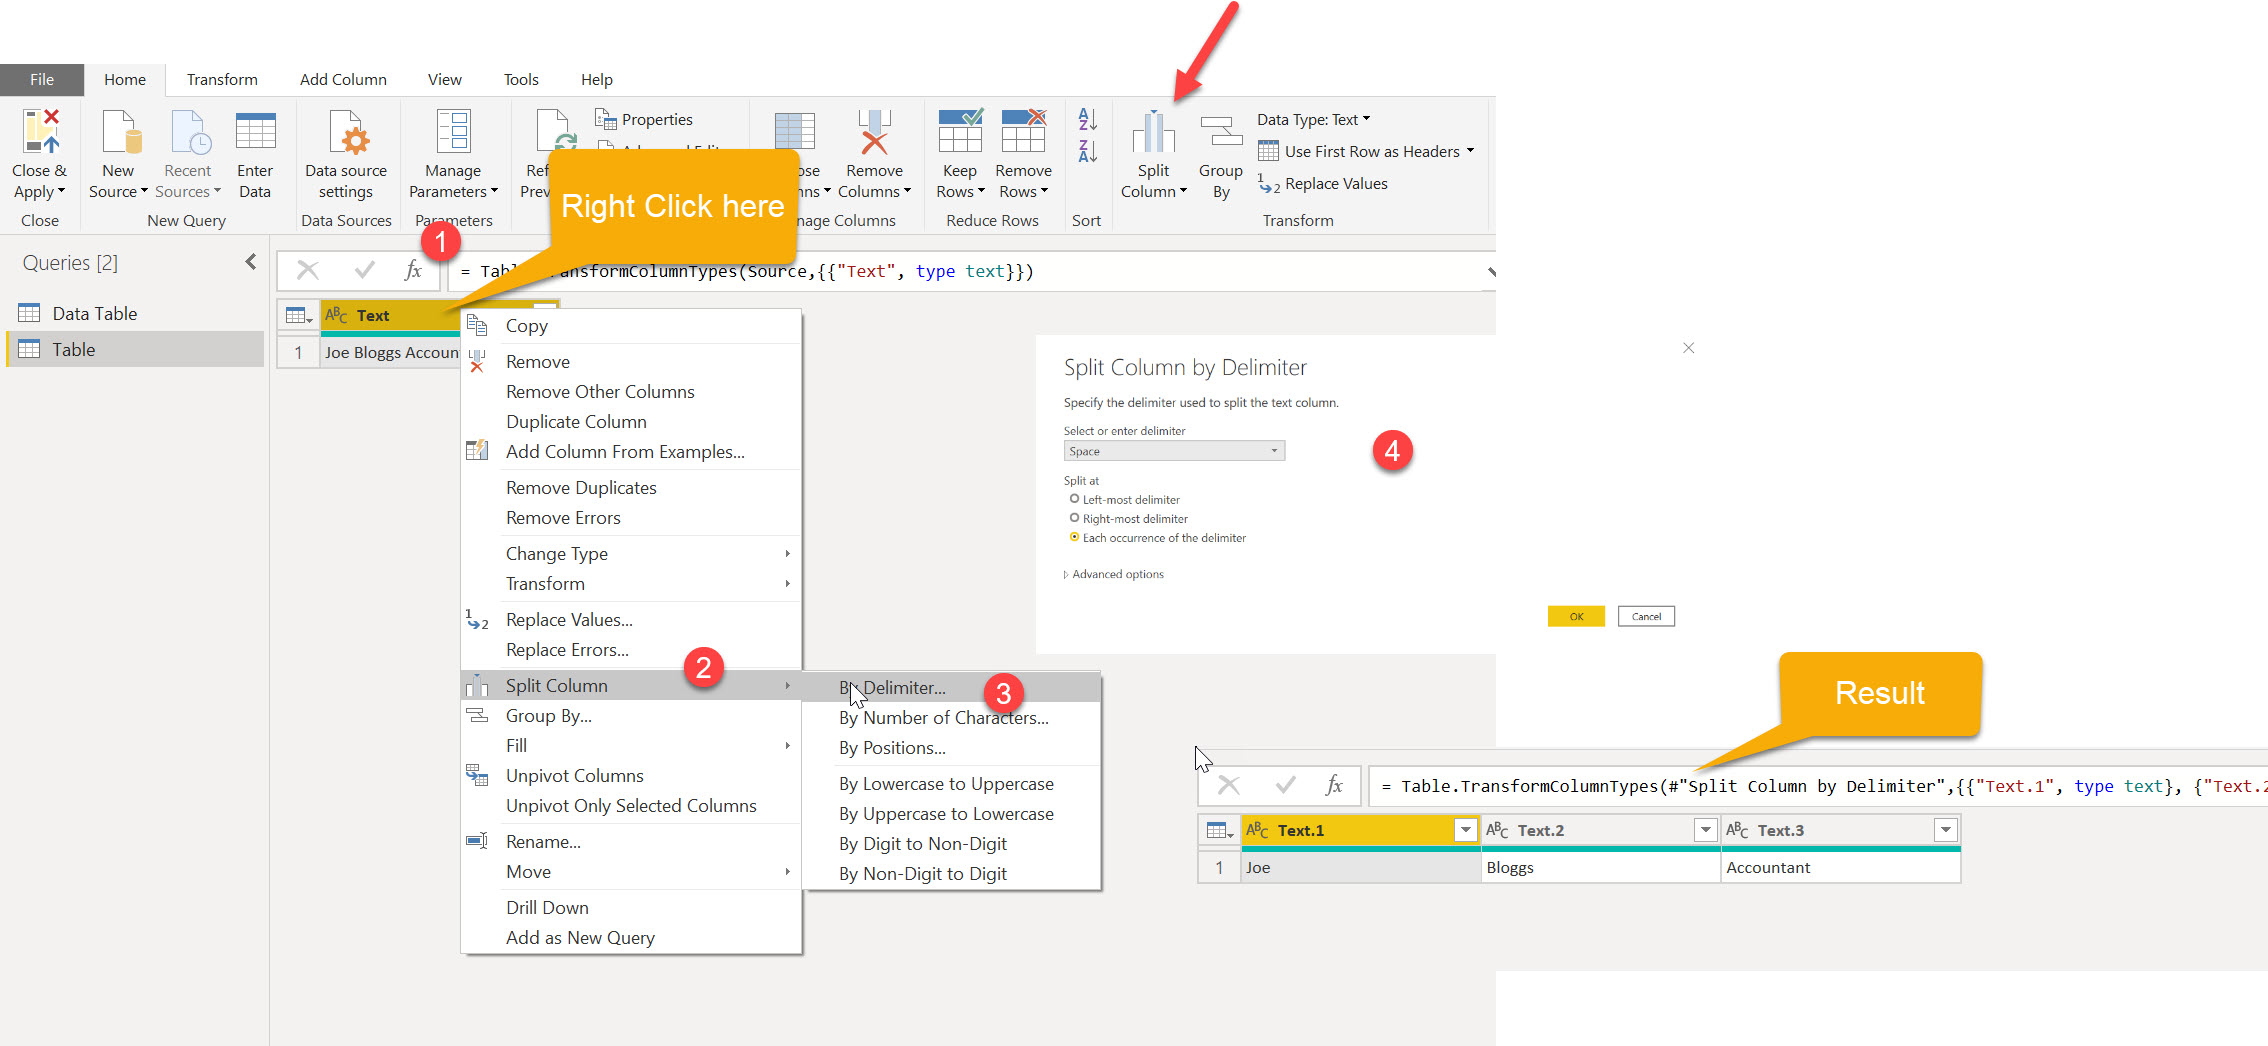Choose Remove Duplicates in the context menu
This screenshot has width=2268, height=1046.
point(631,488)
